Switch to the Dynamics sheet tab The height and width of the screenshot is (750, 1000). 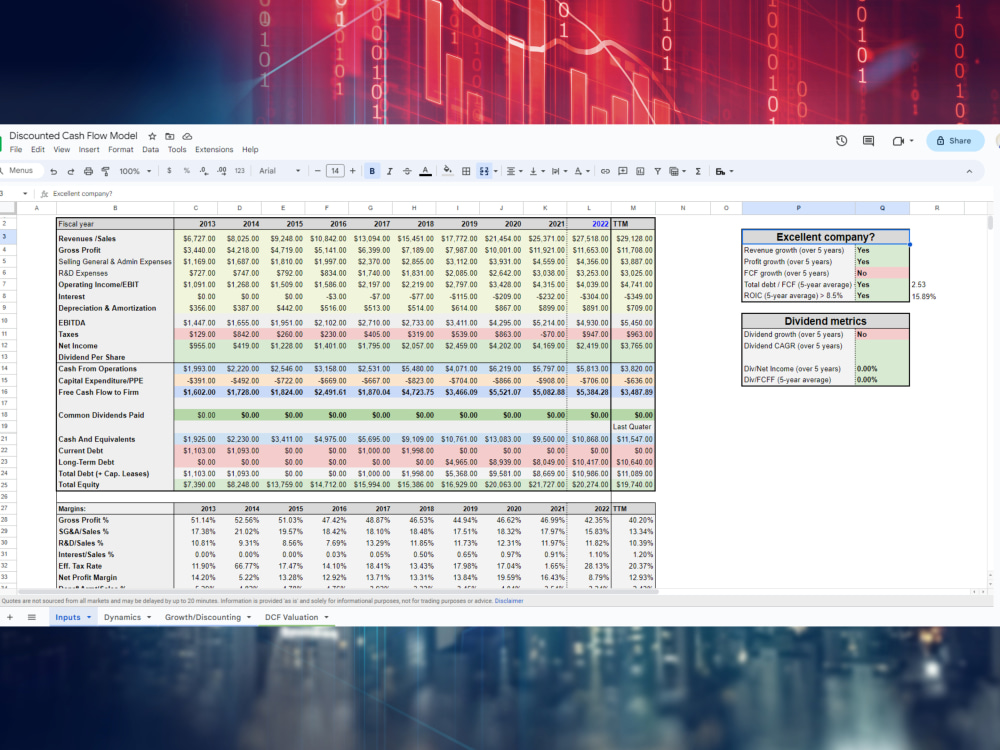[x=127, y=617]
